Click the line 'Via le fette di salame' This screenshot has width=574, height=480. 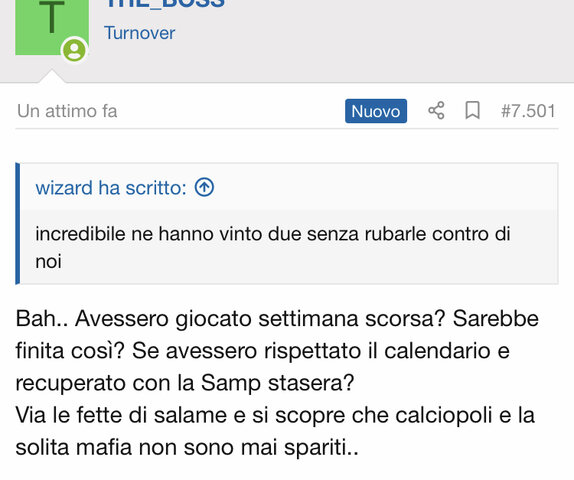(275, 415)
